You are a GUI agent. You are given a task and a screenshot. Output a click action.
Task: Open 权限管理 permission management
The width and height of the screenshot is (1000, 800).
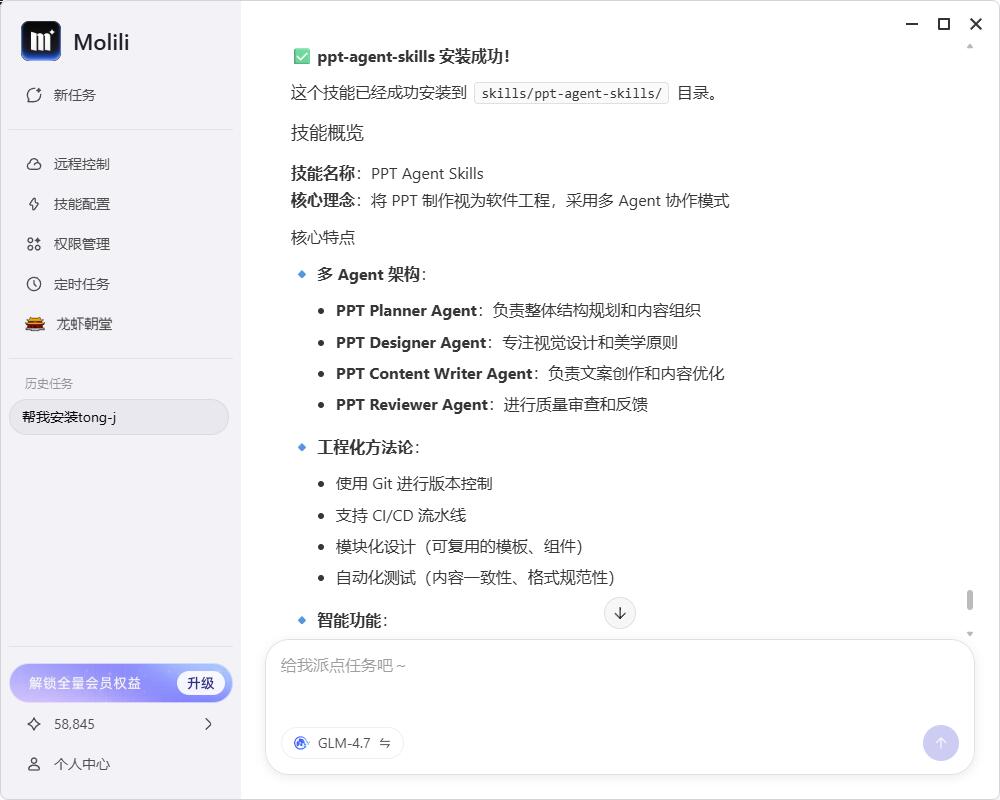point(69,244)
